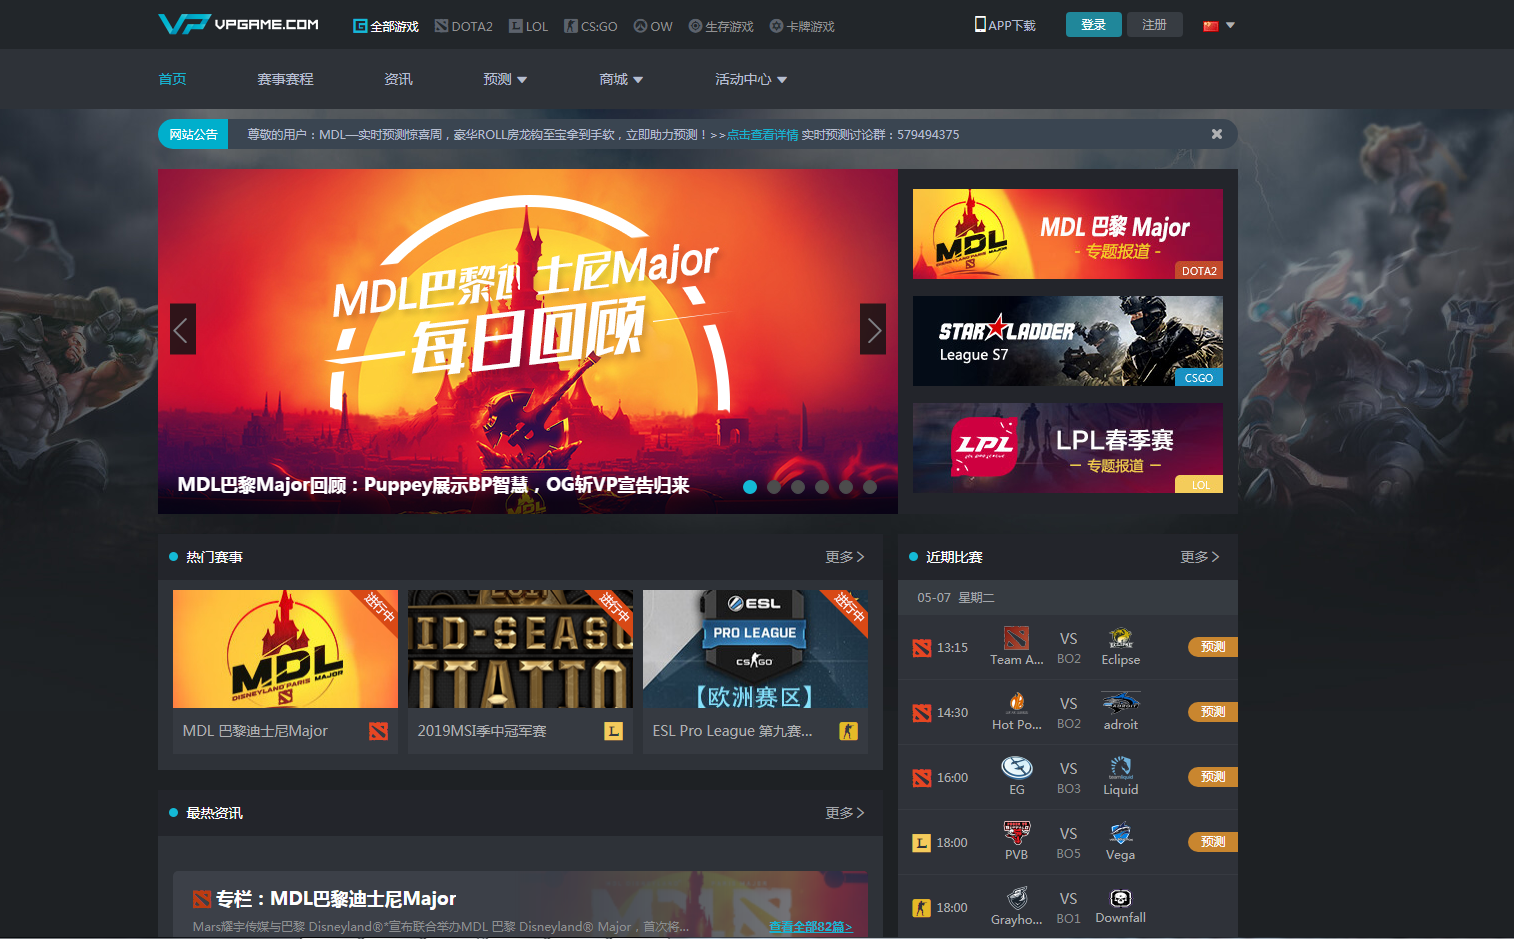Image resolution: width=1514 pixels, height=939 pixels.
Task: Click LOL icon for PVB match
Action: coord(922,843)
